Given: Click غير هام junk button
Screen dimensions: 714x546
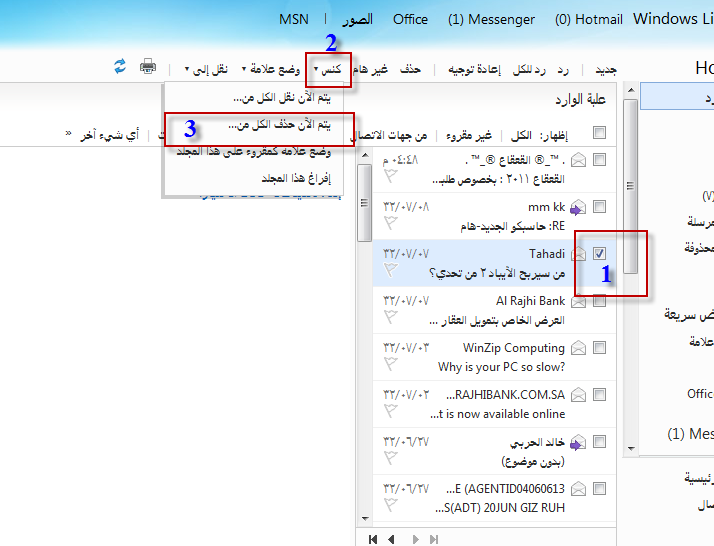Looking at the screenshot, I should pos(370,69).
